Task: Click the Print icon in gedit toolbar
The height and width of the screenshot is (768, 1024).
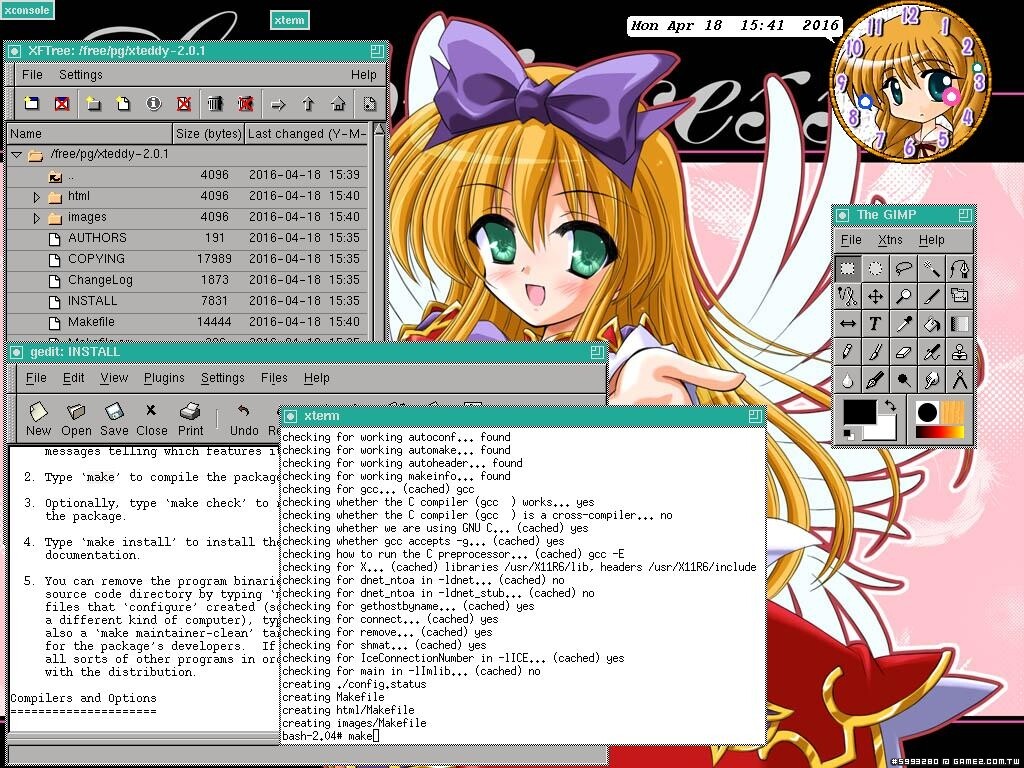Action: coord(191,419)
